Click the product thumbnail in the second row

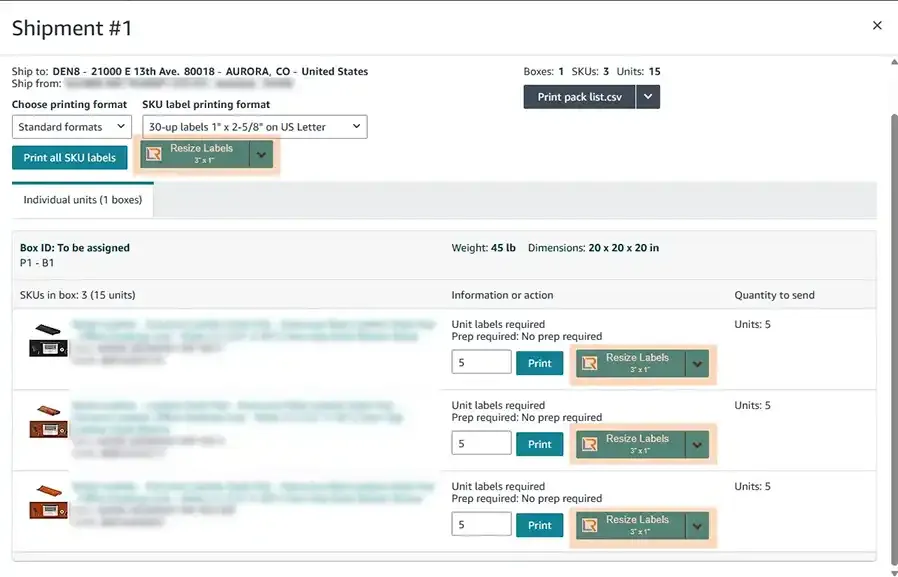[48, 421]
